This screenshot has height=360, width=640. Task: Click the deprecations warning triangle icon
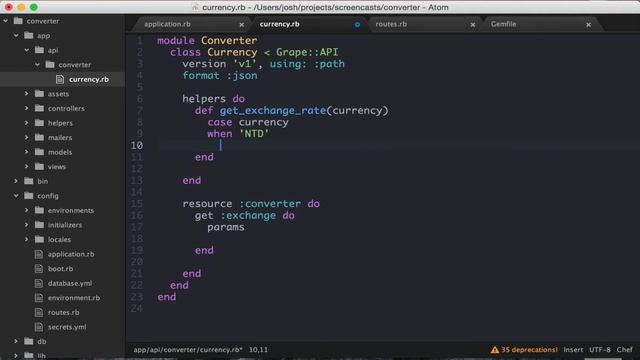click(x=495, y=350)
